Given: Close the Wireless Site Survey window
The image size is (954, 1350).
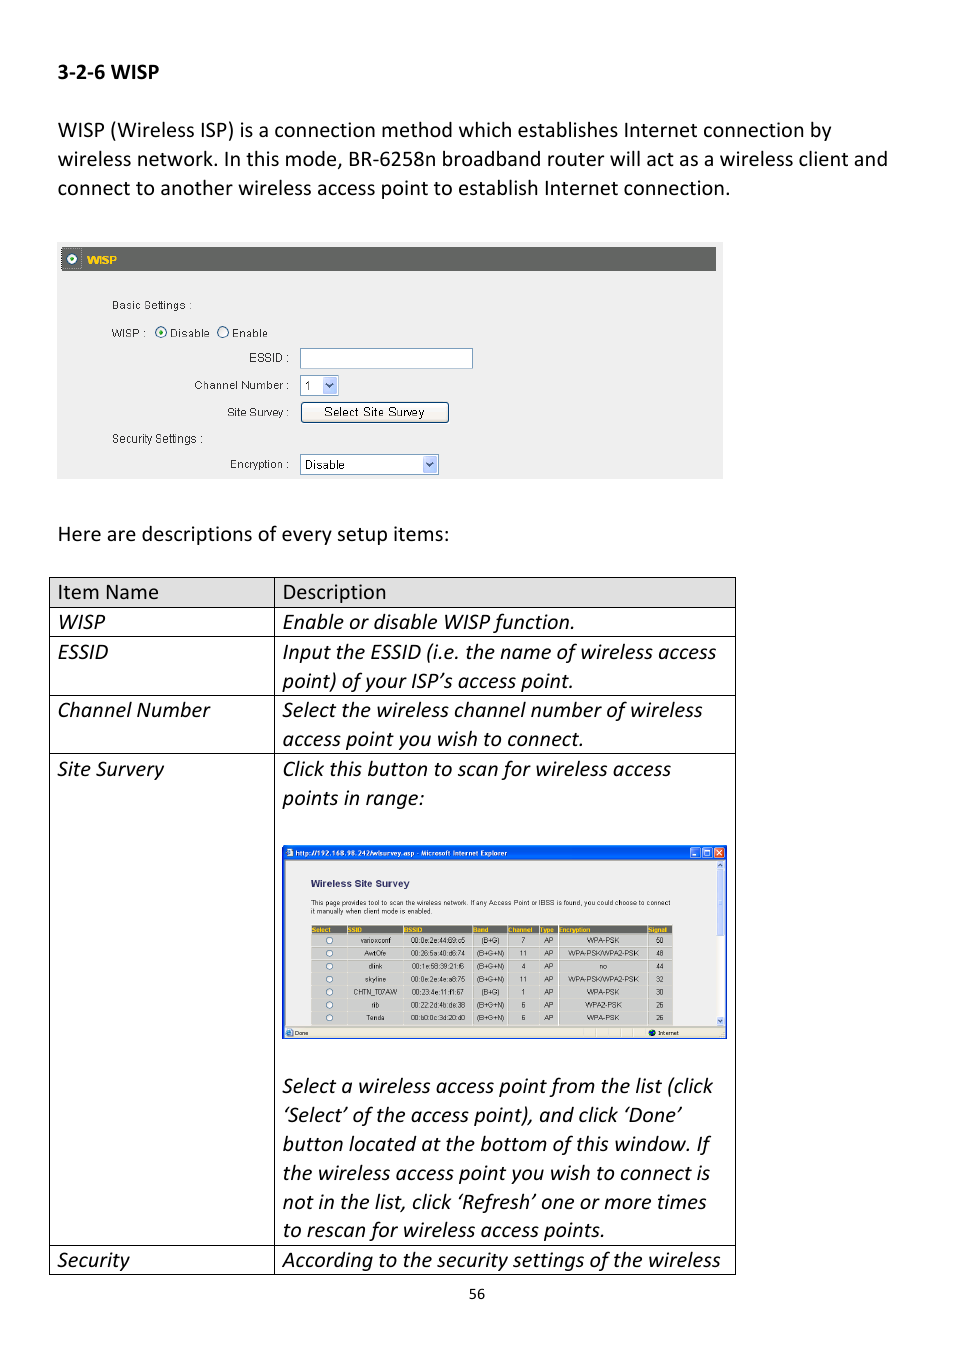Looking at the screenshot, I should [x=719, y=853].
